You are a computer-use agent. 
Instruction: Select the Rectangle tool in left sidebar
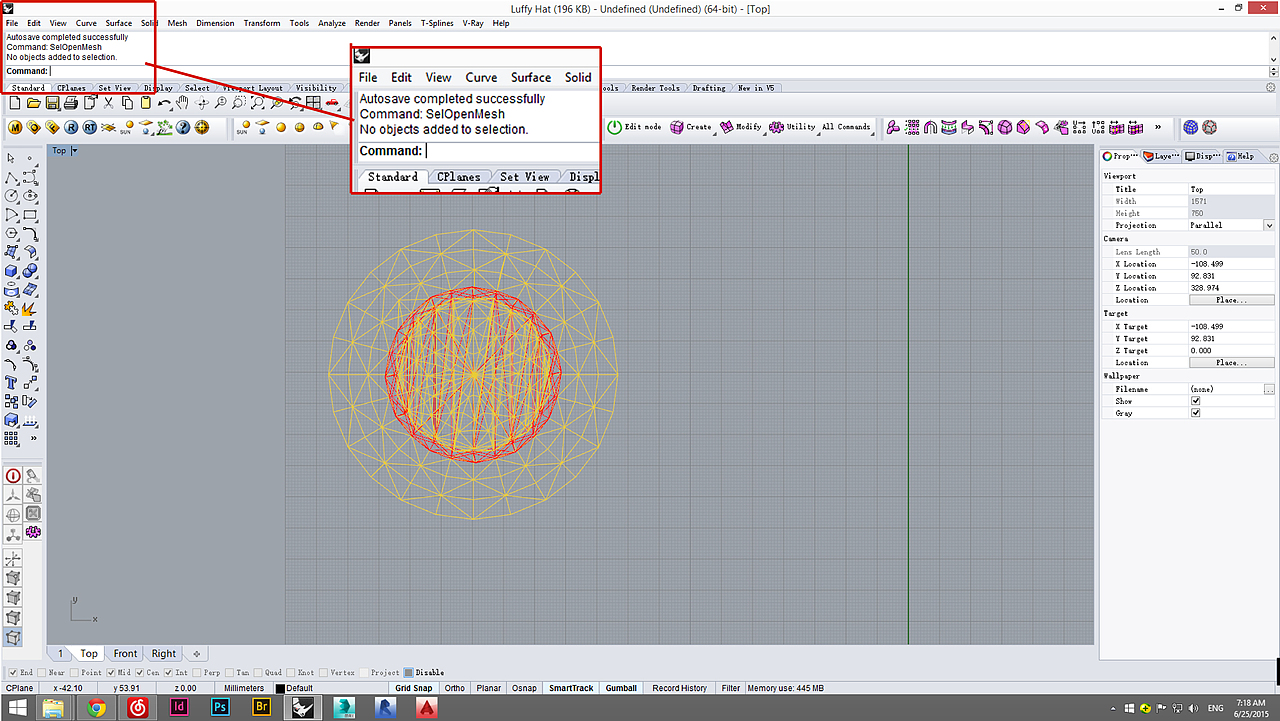coord(31,215)
